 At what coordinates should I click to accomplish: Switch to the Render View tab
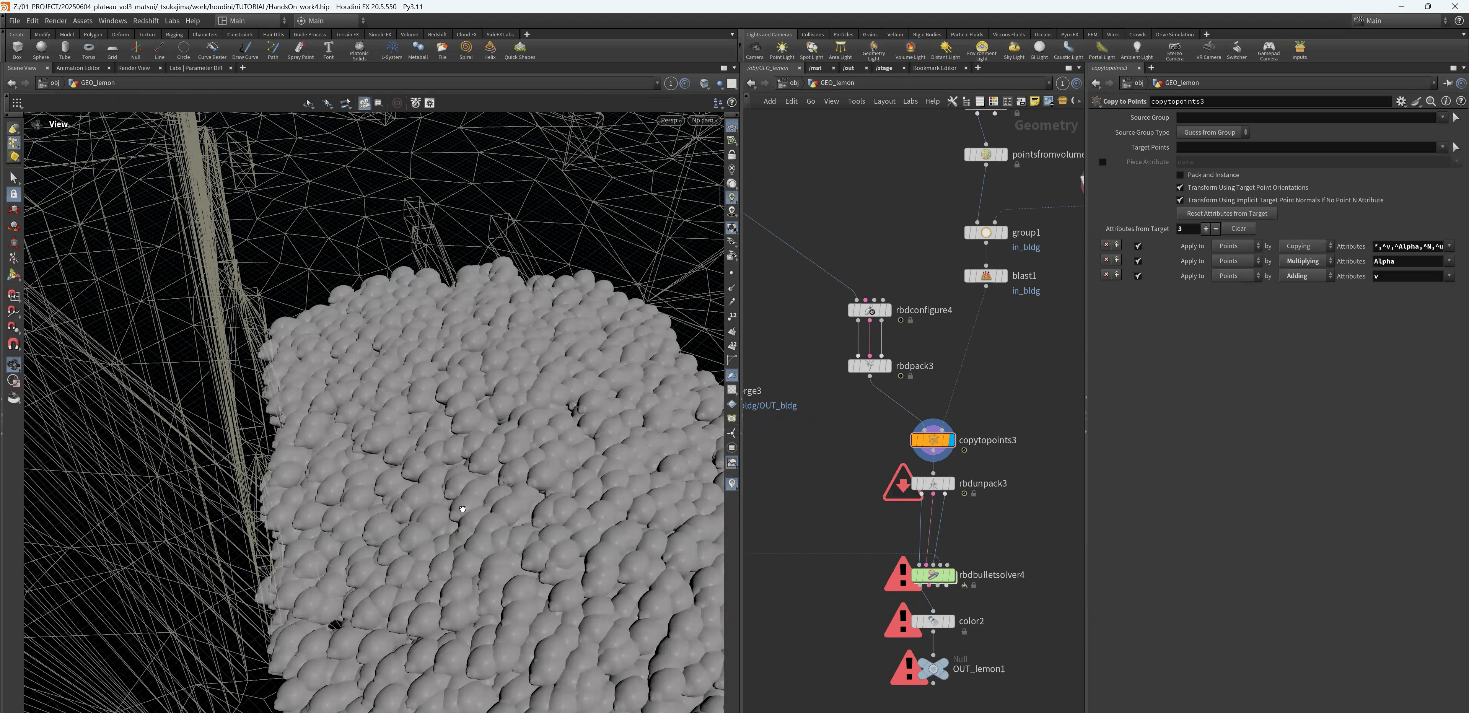(134, 68)
